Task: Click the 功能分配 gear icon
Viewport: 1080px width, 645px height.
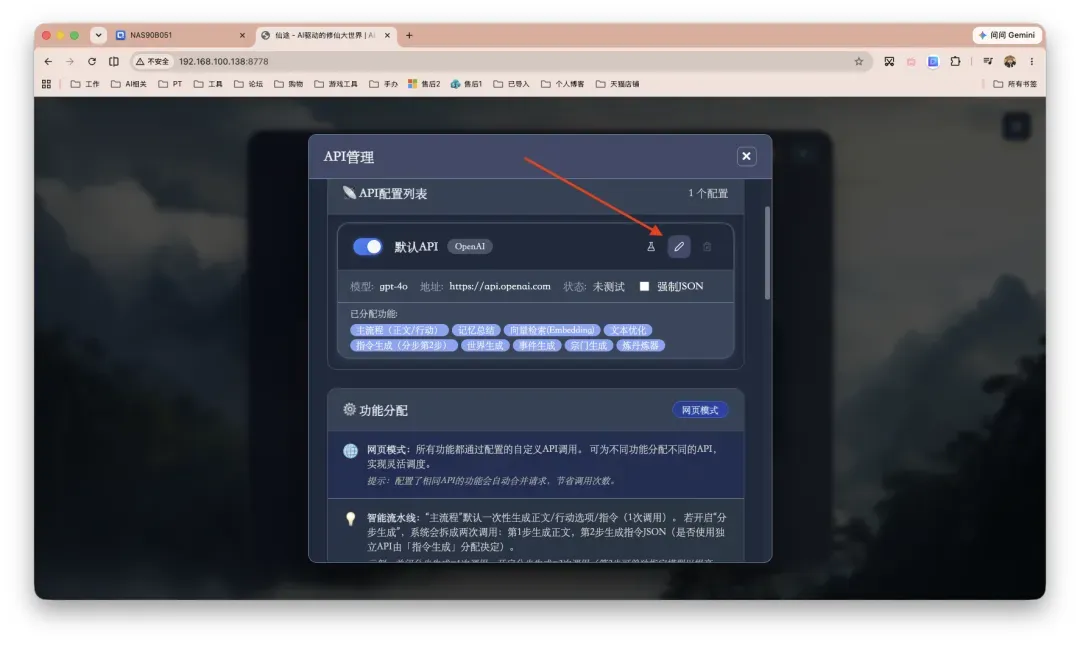Action: point(349,409)
